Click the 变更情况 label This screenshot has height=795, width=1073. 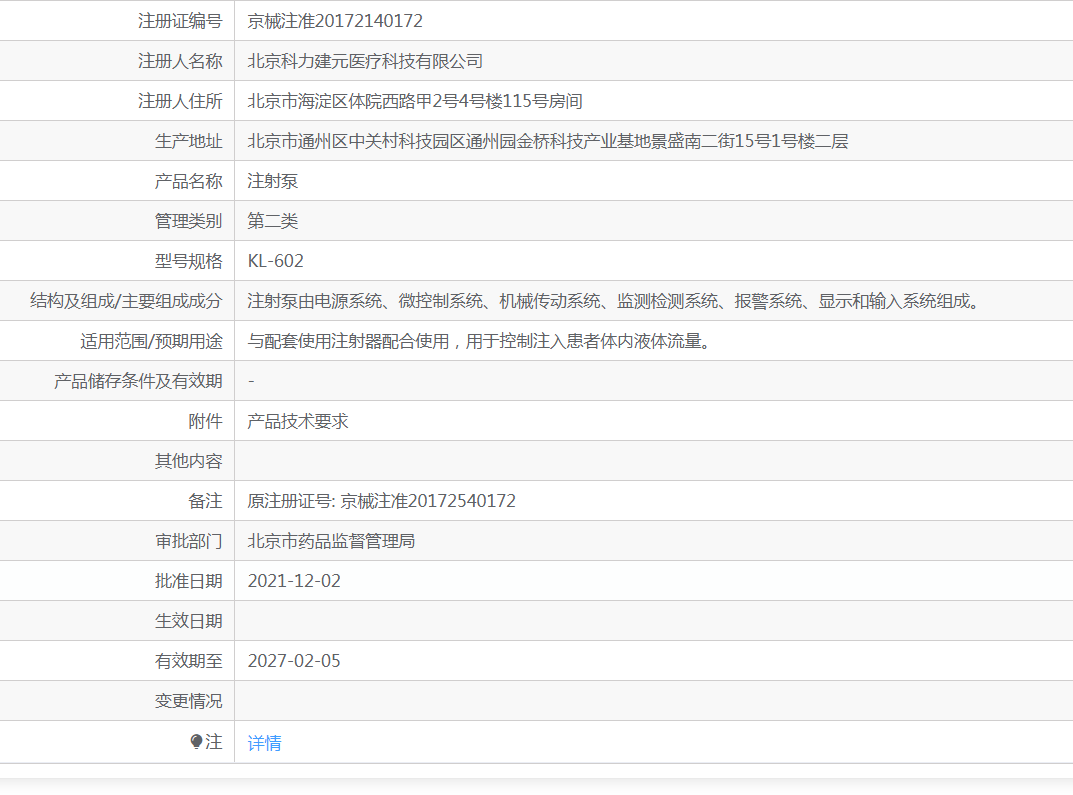pyautogui.click(x=188, y=701)
